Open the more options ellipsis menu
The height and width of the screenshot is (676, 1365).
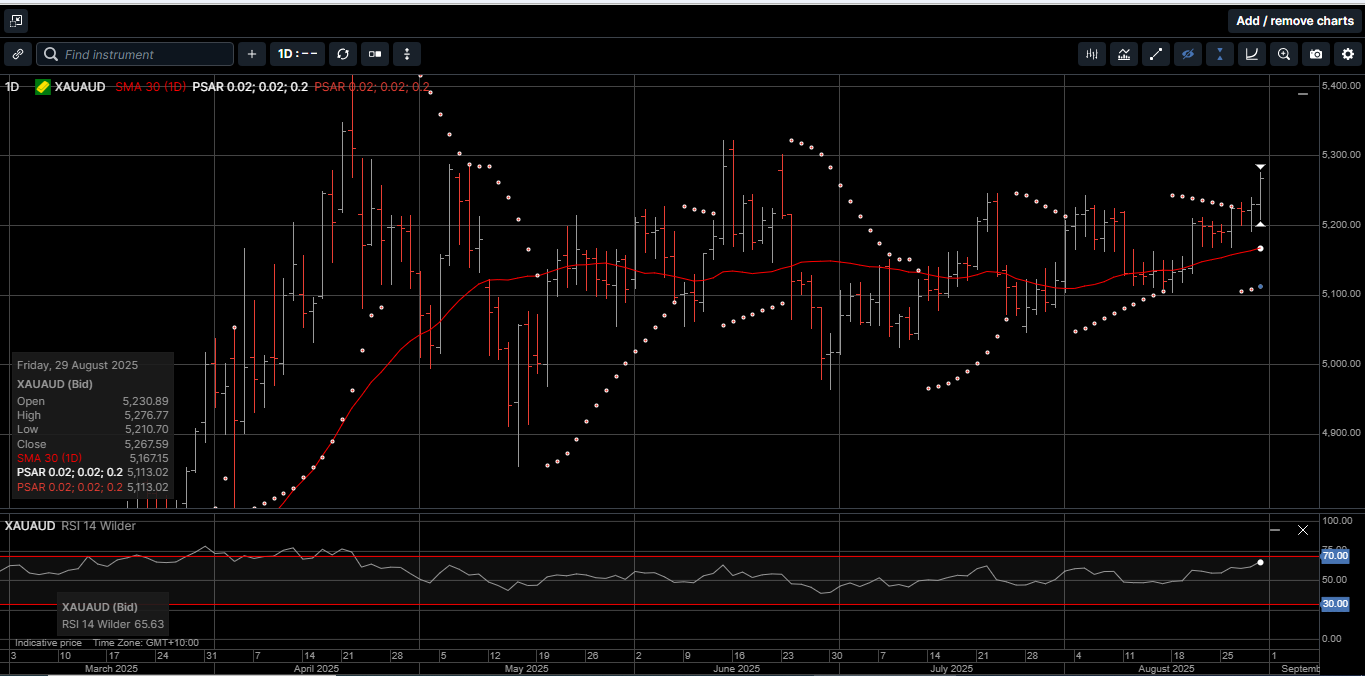(407, 54)
